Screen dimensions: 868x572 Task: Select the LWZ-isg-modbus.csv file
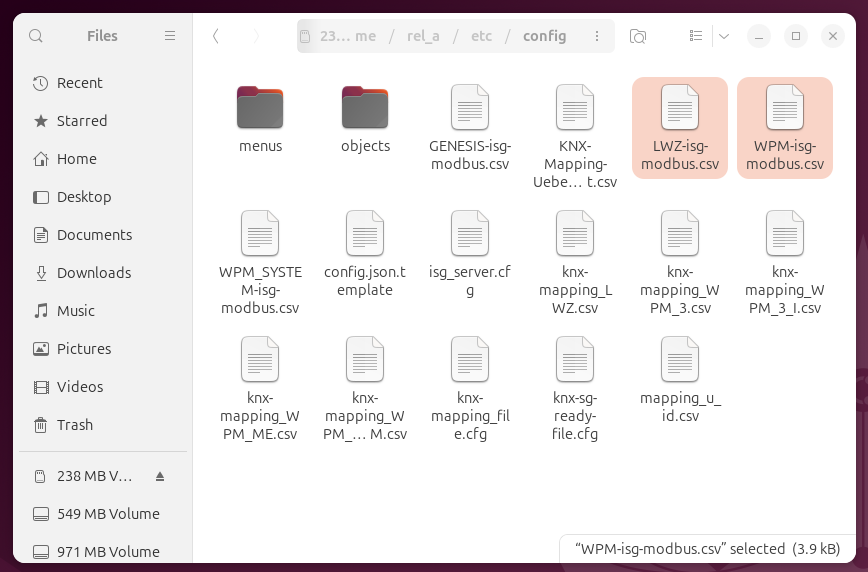(680, 128)
